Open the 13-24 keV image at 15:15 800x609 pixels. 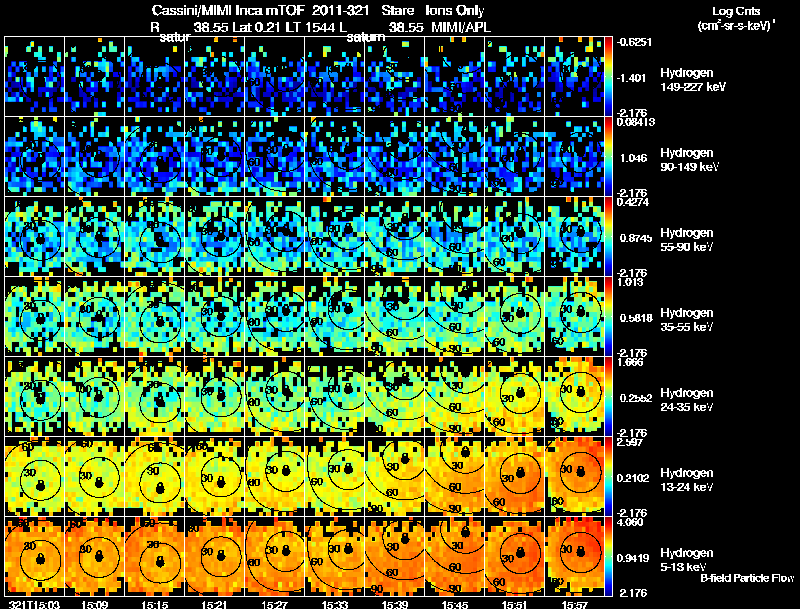[155, 477]
